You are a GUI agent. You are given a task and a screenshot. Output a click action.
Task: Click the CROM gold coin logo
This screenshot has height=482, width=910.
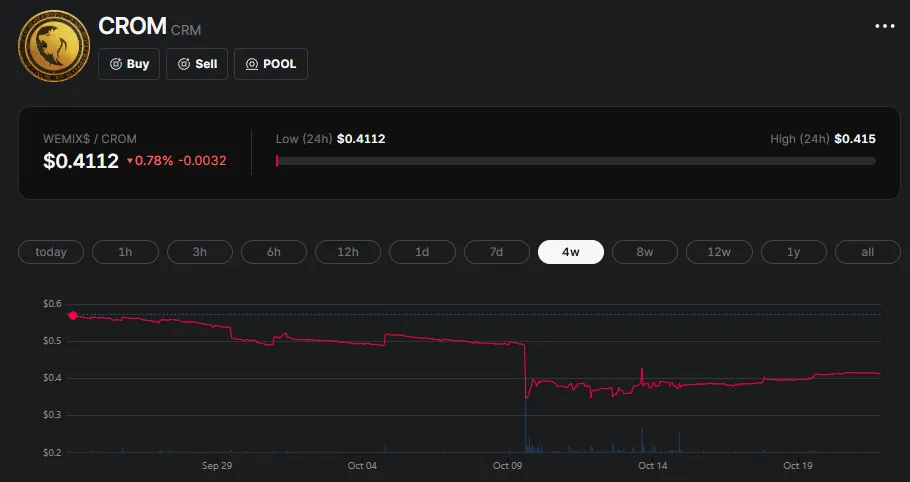tap(53, 46)
